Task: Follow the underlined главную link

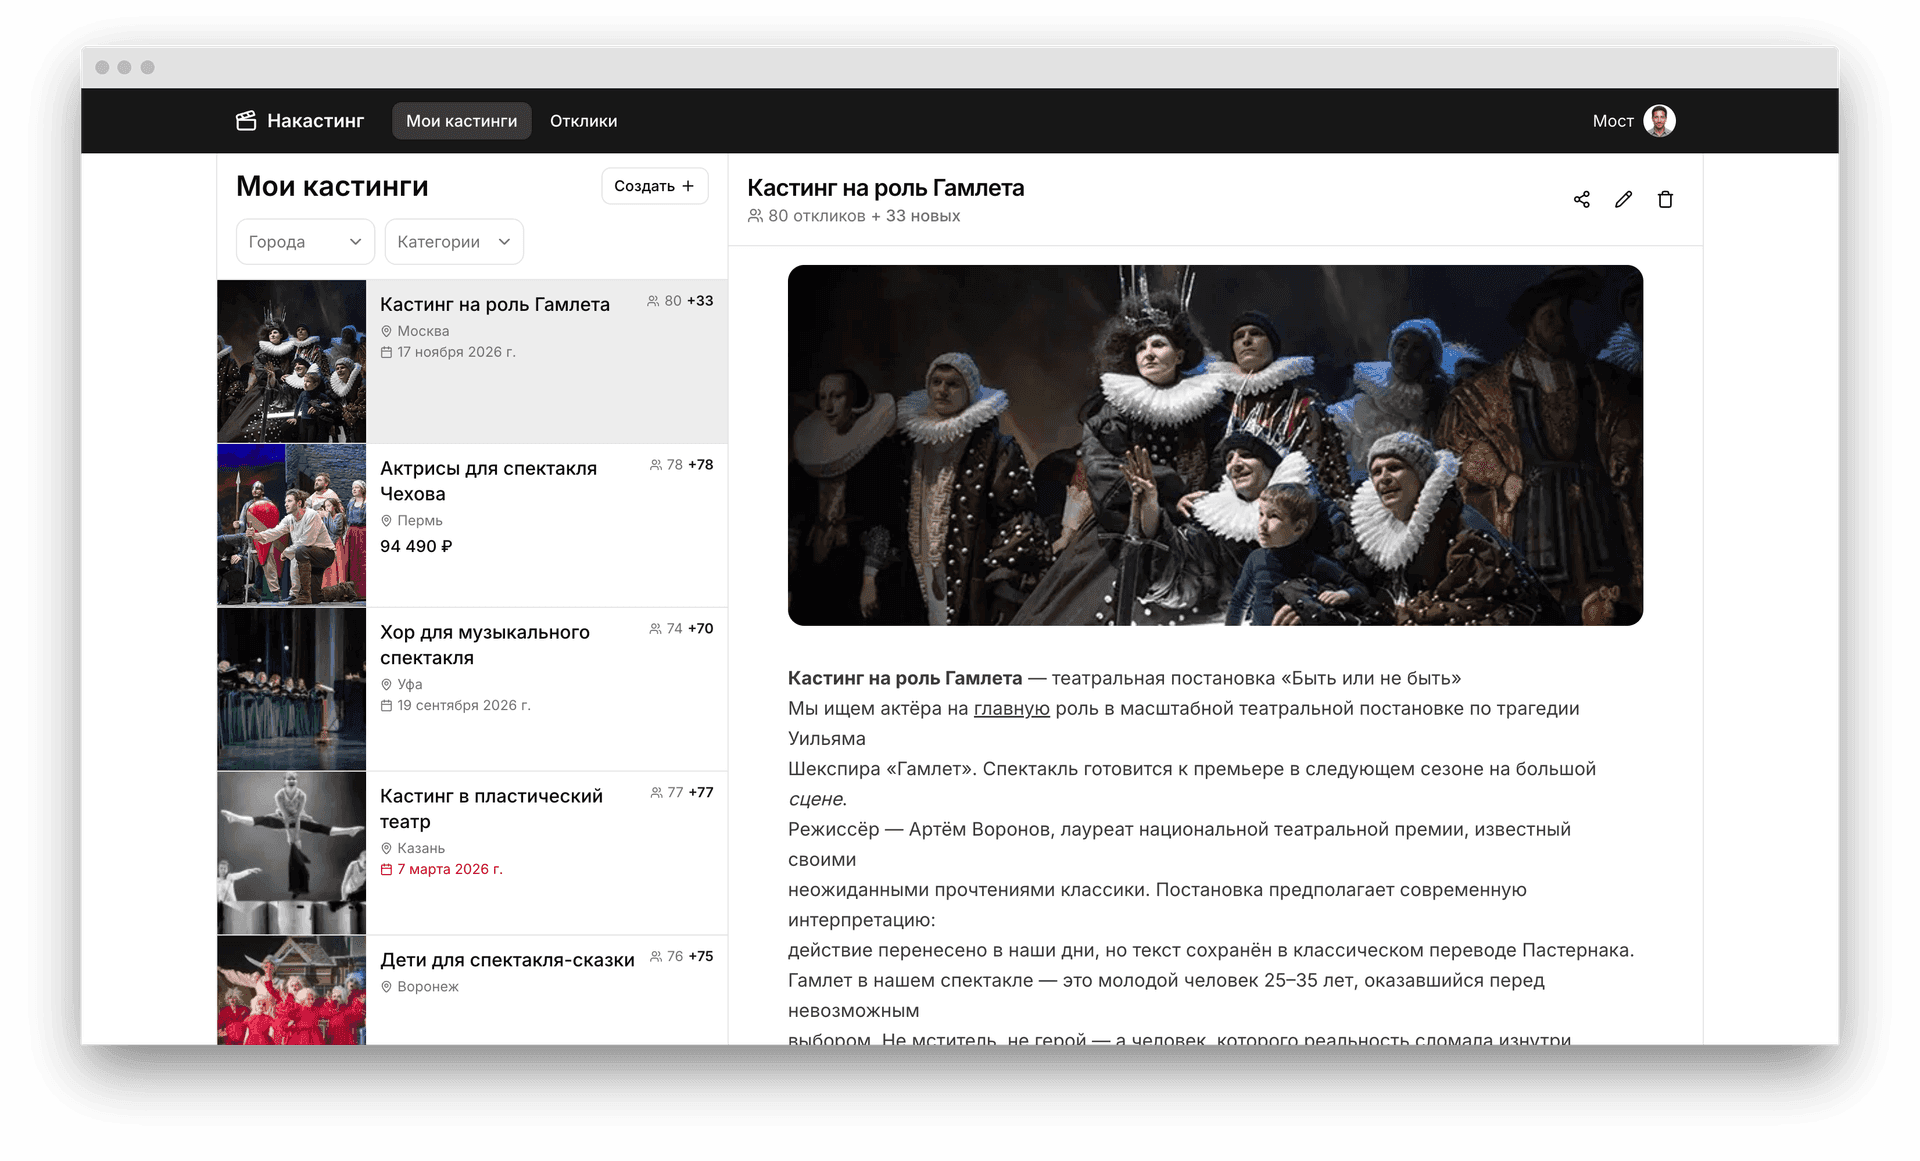Action: pos(1011,709)
